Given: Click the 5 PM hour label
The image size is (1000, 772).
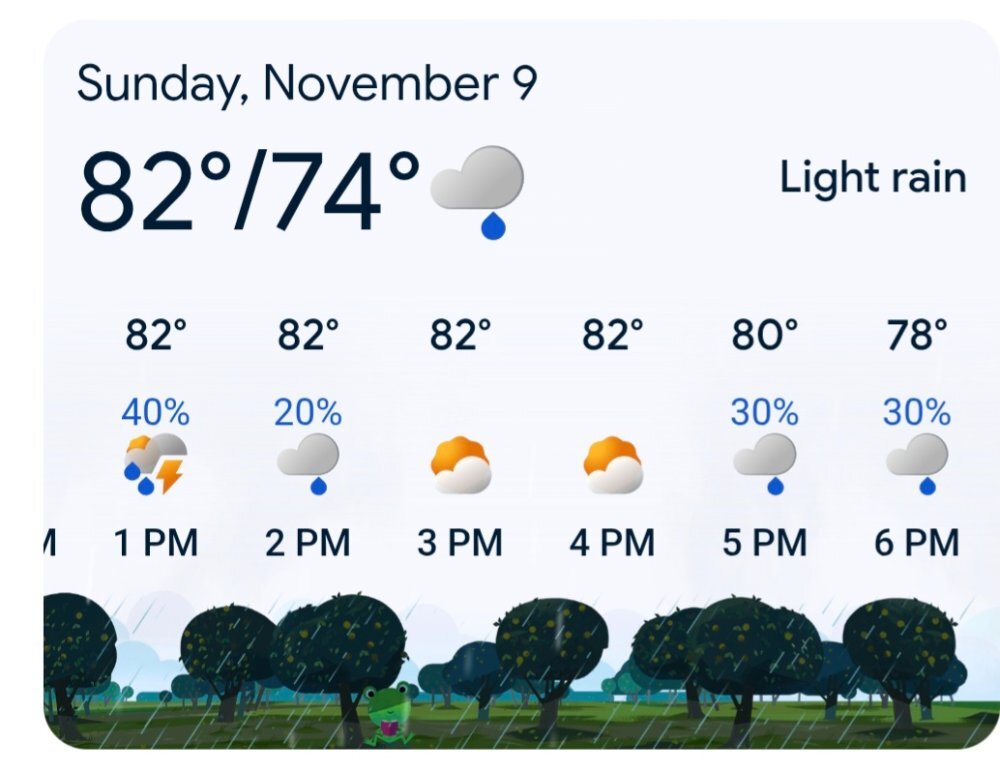Looking at the screenshot, I should point(765,543).
